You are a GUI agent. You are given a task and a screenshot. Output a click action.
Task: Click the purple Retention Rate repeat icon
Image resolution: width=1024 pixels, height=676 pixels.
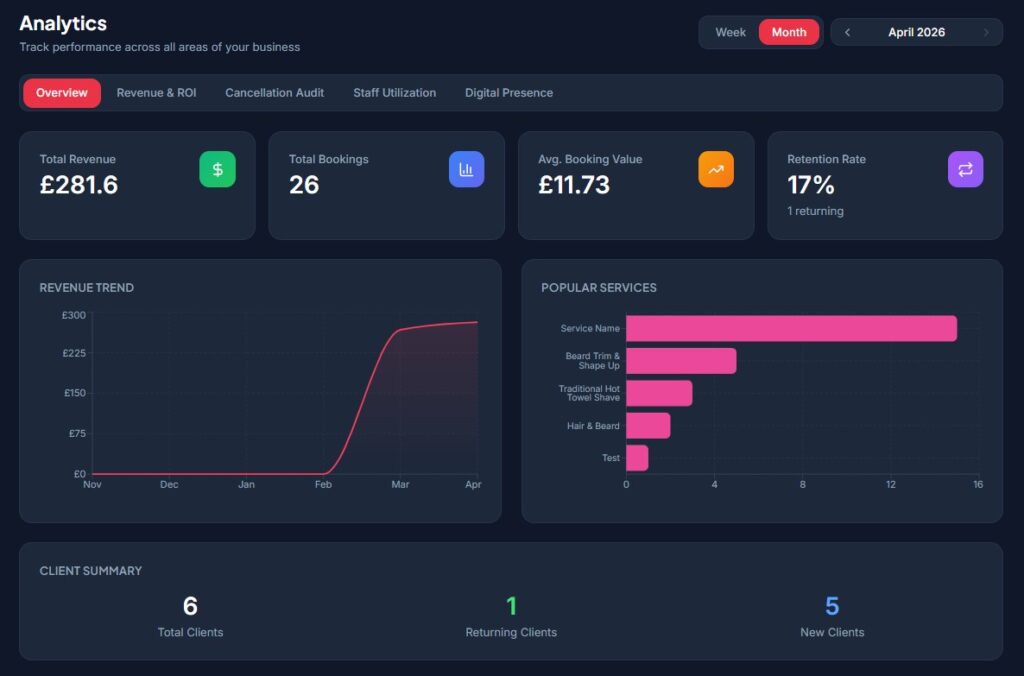point(965,169)
